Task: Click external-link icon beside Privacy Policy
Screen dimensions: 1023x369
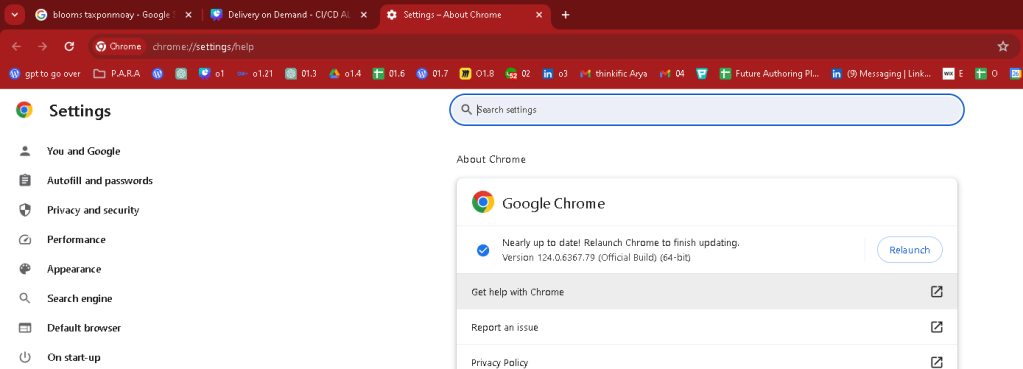Action: point(936,362)
